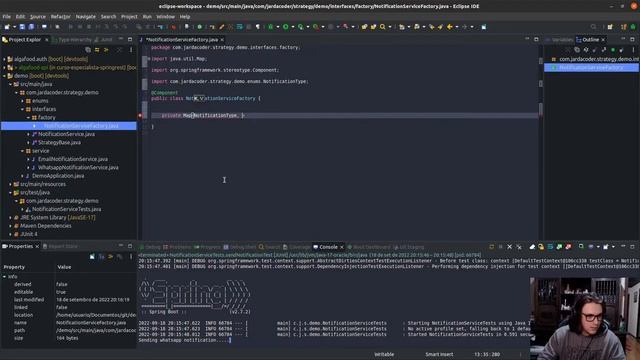Collapse the java.util.Map import fold
Screen dimensions: 640x360
coord(149,59)
